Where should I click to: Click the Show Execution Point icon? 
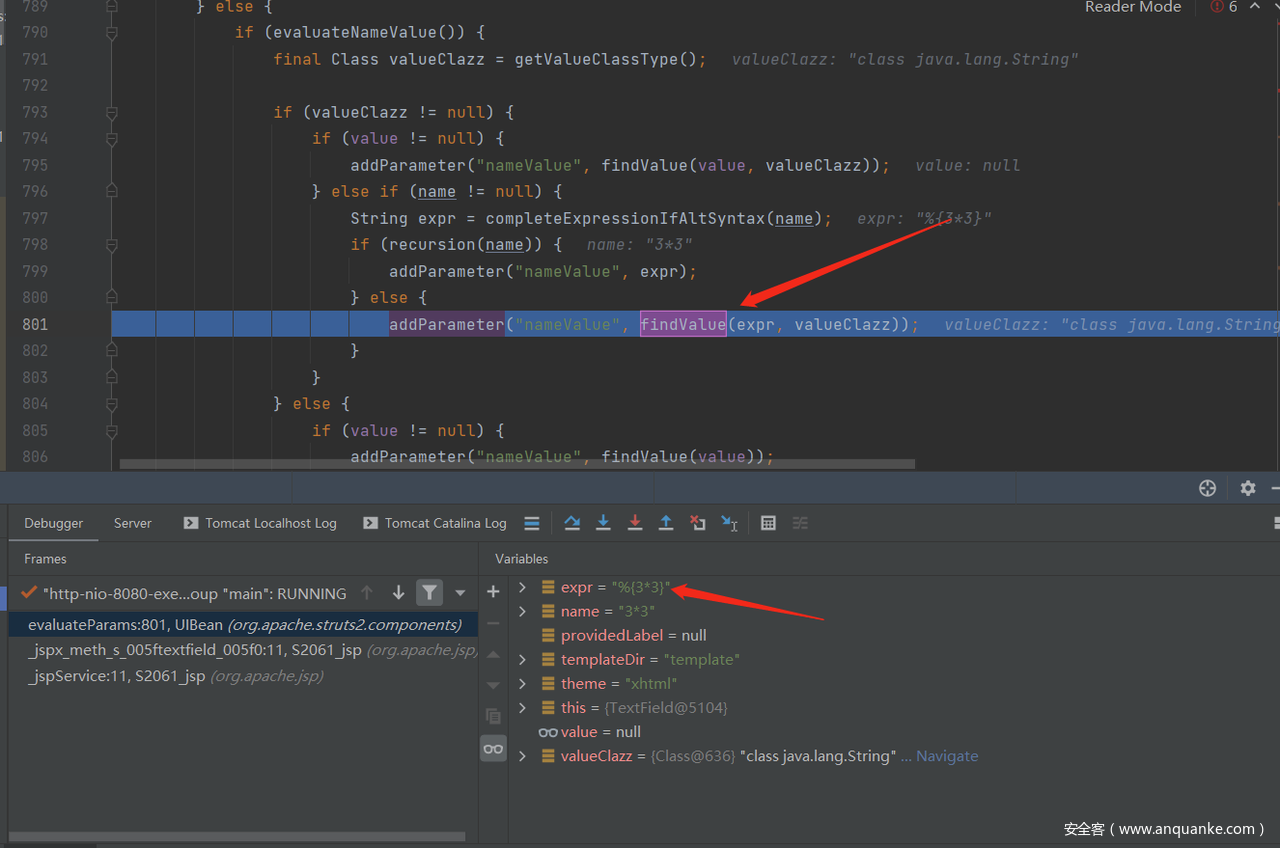pos(532,523)
